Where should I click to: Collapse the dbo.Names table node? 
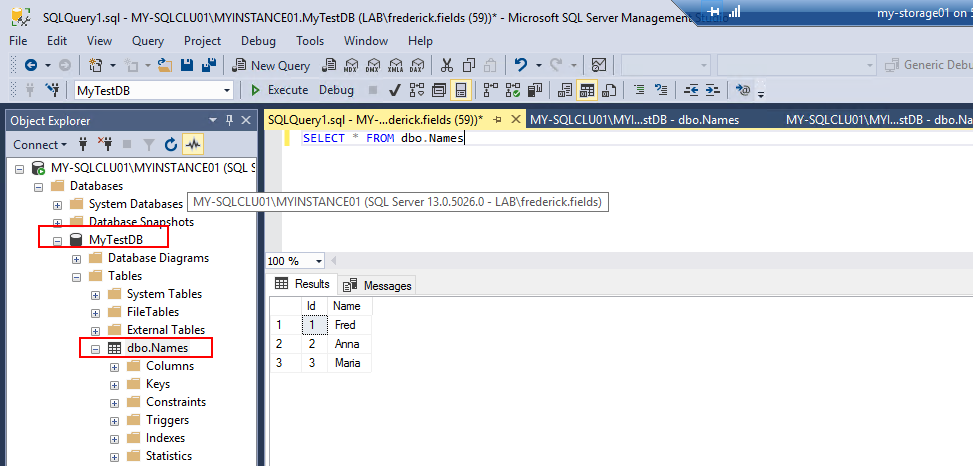[x=95, y=349]
